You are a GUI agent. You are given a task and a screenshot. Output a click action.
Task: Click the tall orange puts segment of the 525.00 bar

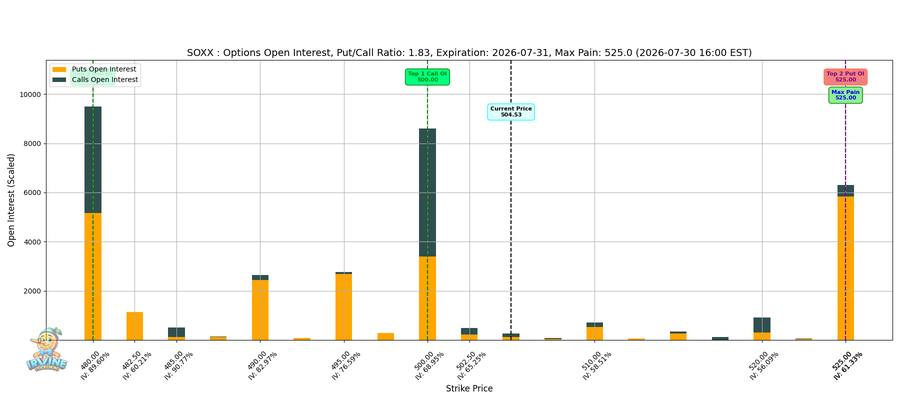845,268
